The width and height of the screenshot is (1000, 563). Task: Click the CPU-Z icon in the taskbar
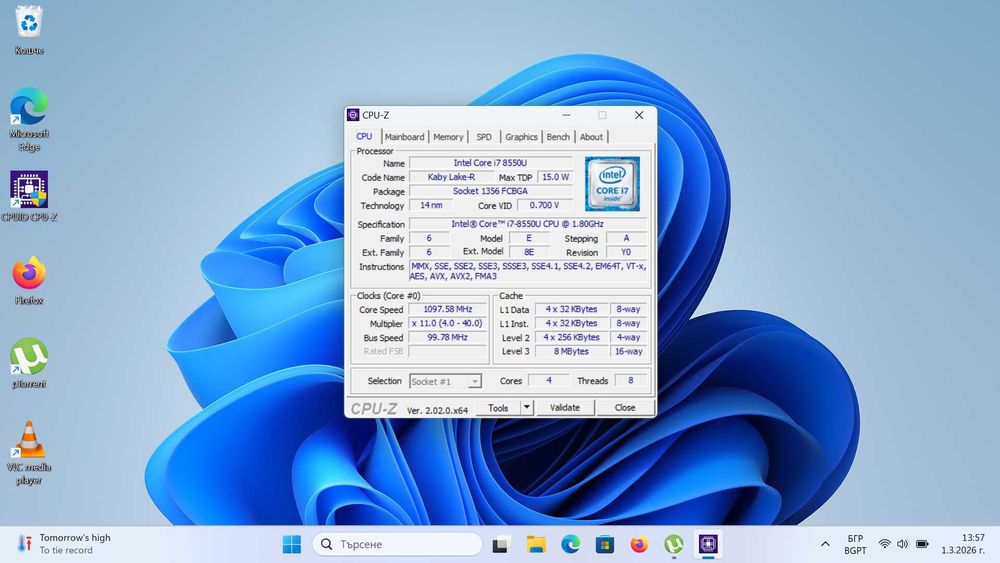pyautogui.click(x=708, y=544)
